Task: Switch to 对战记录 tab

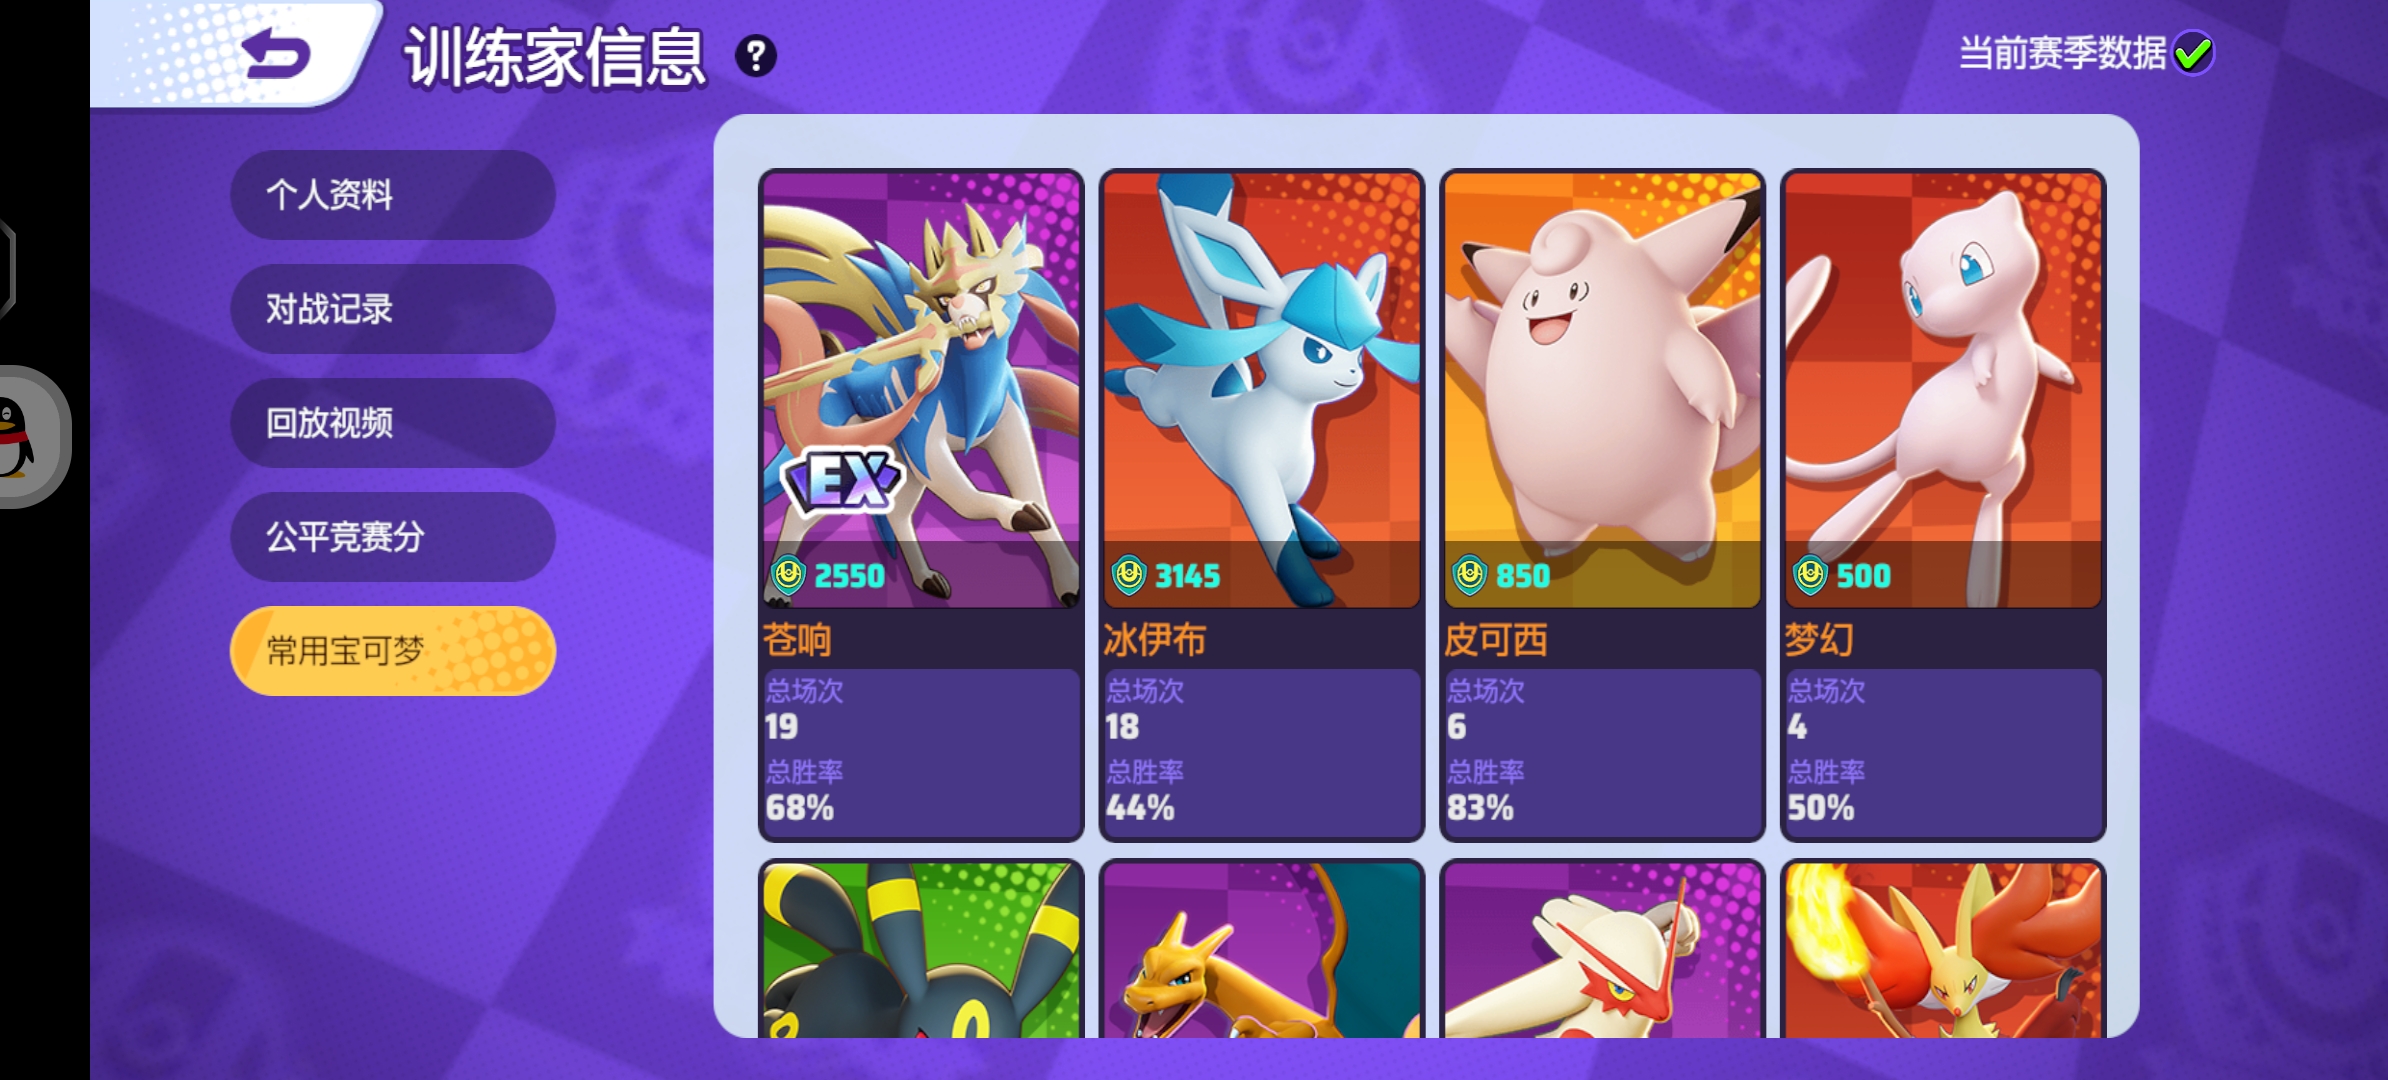Action: click(x=393, y=309)
